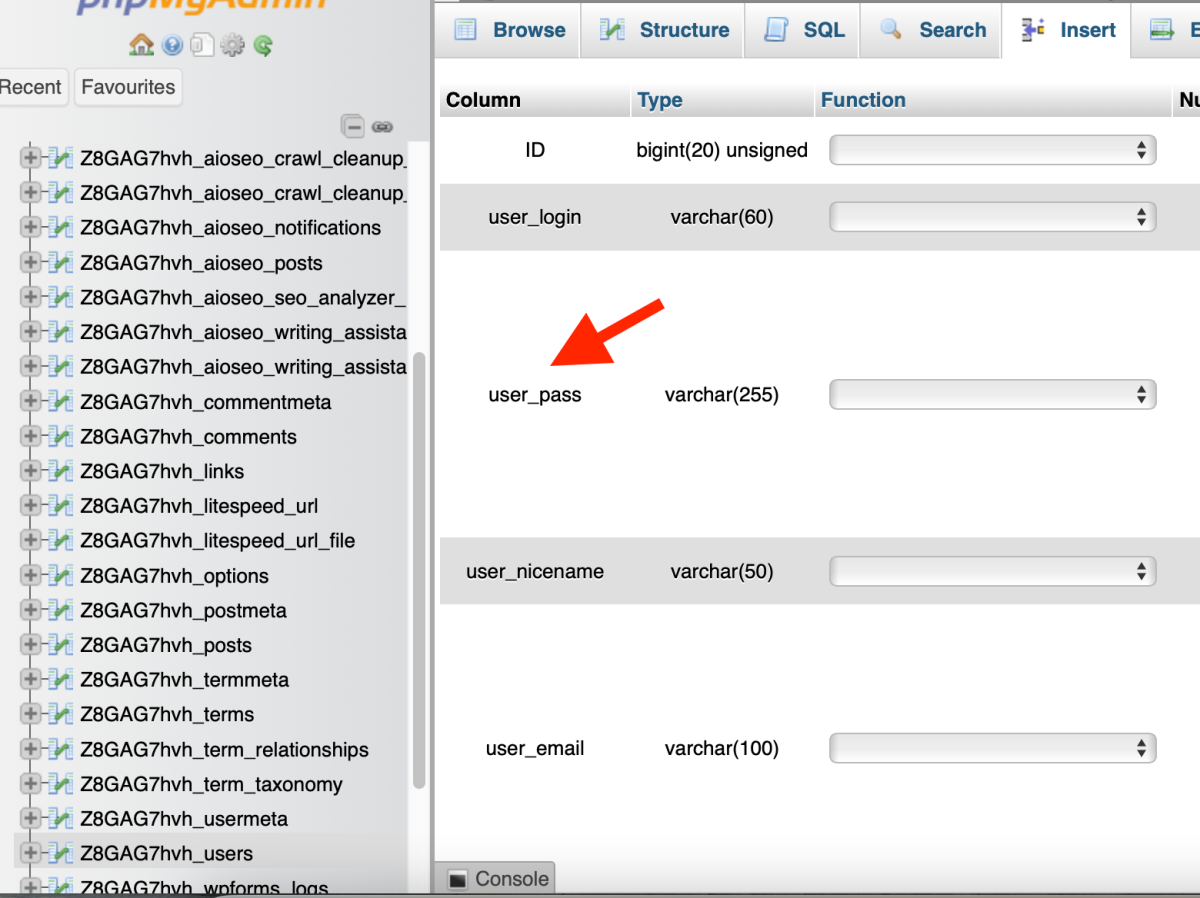Open the Function dropdown for user_pass
Viewport: 1200px width, 898px height.
point(992,394)
